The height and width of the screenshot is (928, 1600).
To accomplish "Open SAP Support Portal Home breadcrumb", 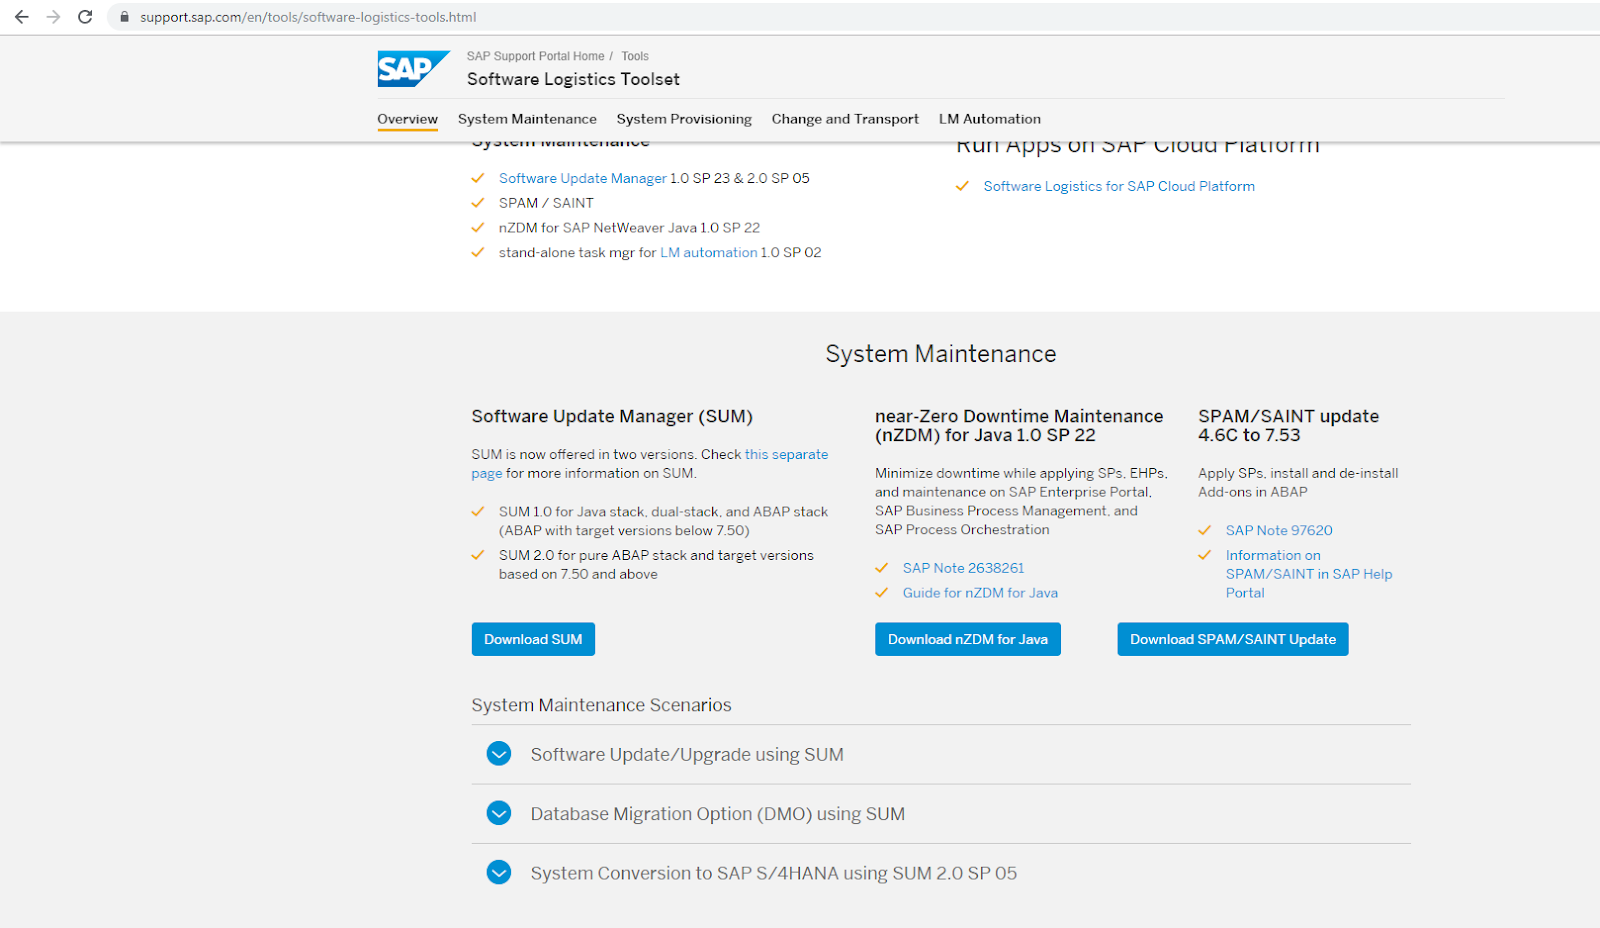I will tap(535, 56).
